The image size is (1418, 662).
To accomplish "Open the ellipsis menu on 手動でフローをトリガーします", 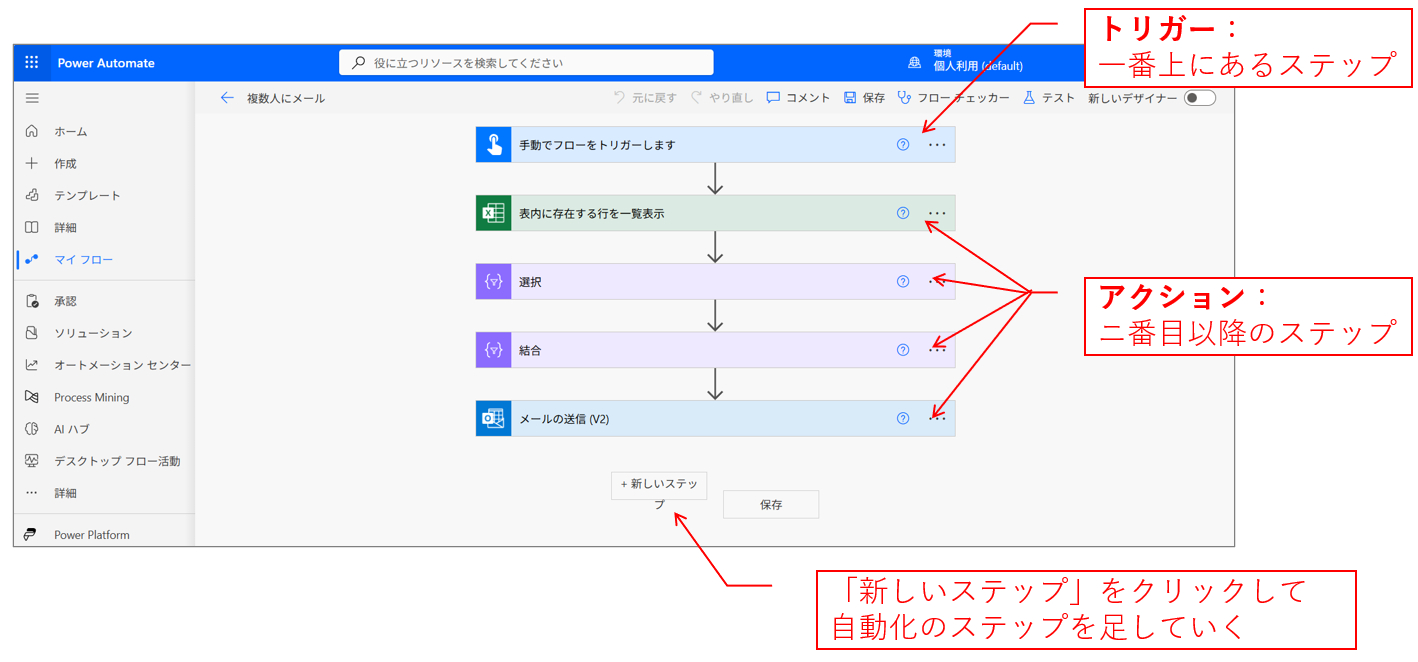I will tap(936, 145).
